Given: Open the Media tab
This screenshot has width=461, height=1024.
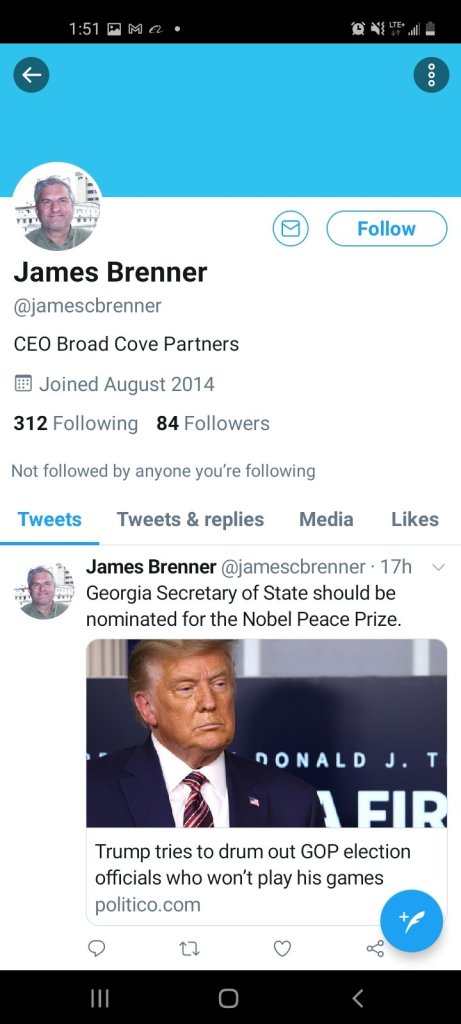Looking at the screenshot, I should [x=326, y=519].
